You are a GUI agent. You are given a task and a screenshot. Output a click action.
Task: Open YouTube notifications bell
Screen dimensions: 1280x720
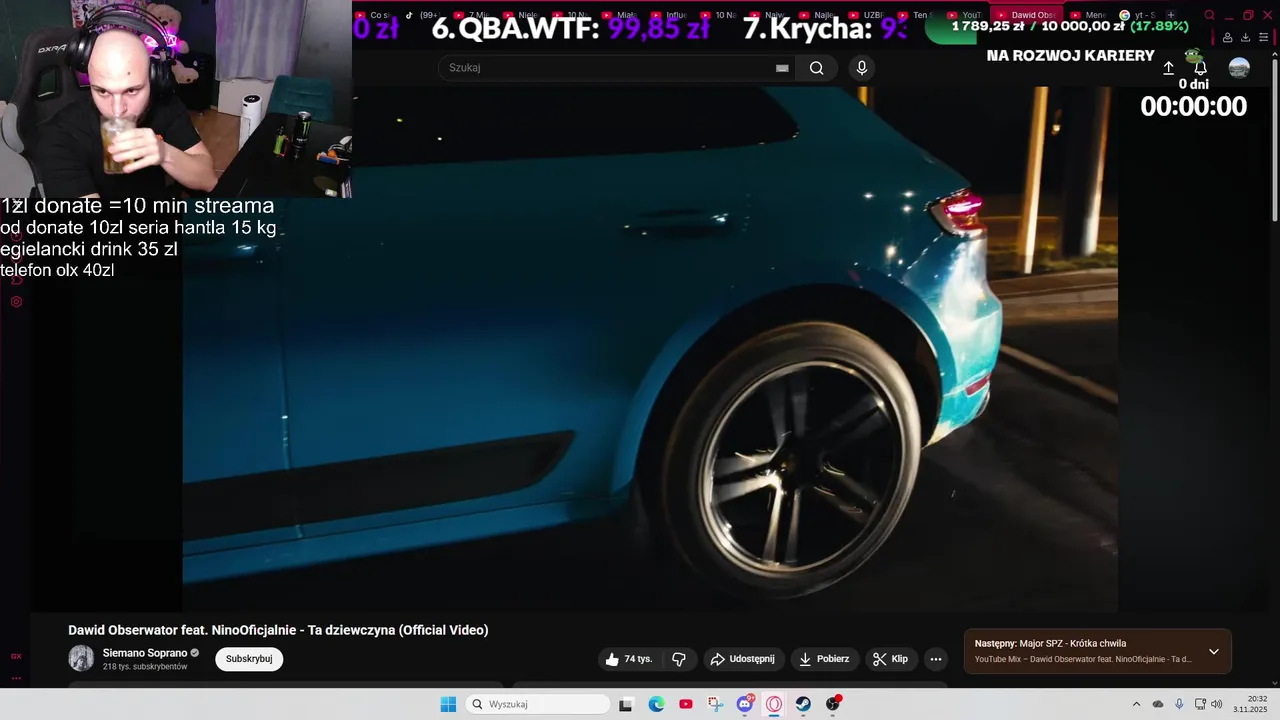(1200, 68)
